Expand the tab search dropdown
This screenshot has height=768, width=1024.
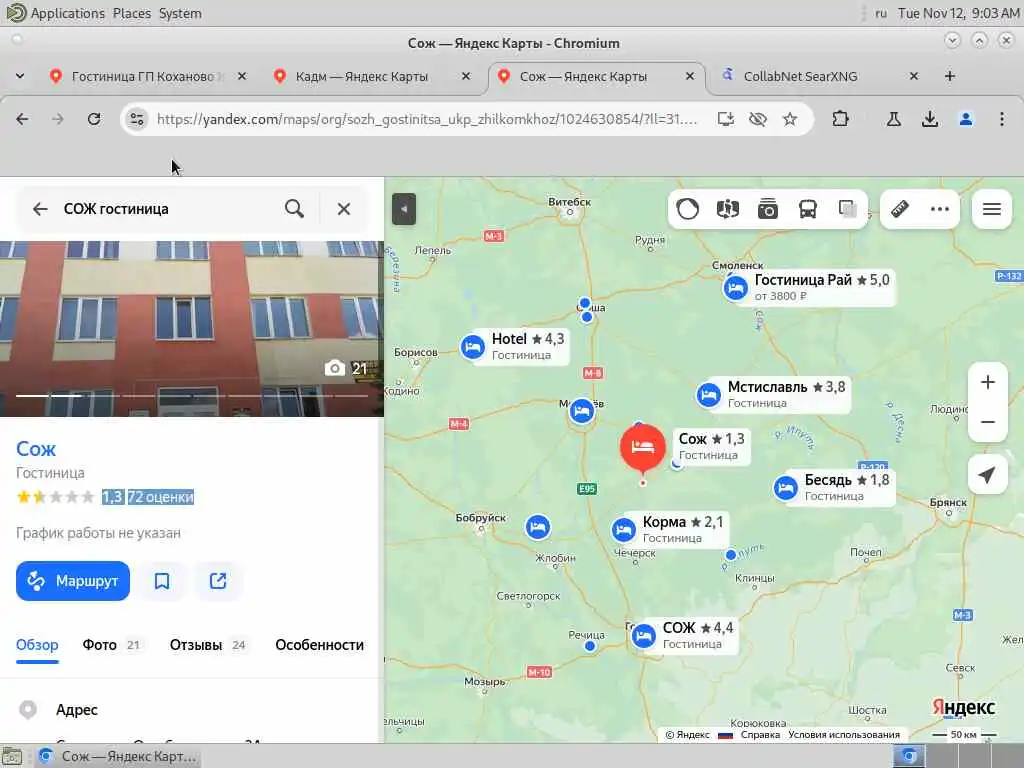20,76
